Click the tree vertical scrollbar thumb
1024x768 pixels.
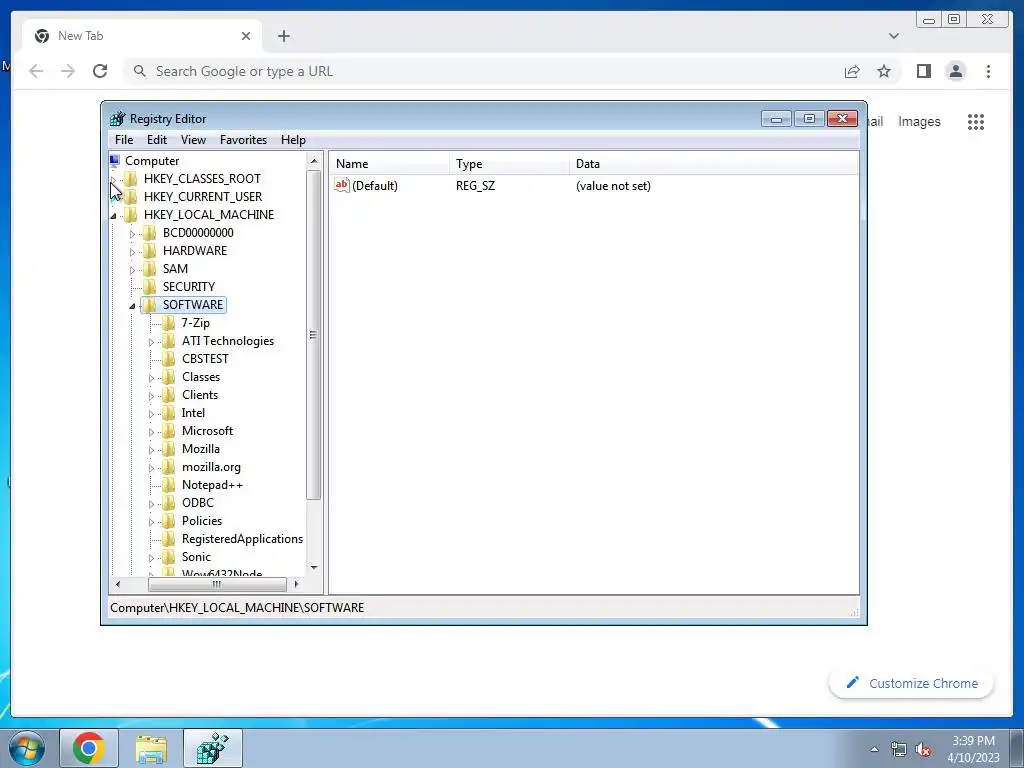coord(313,335)
